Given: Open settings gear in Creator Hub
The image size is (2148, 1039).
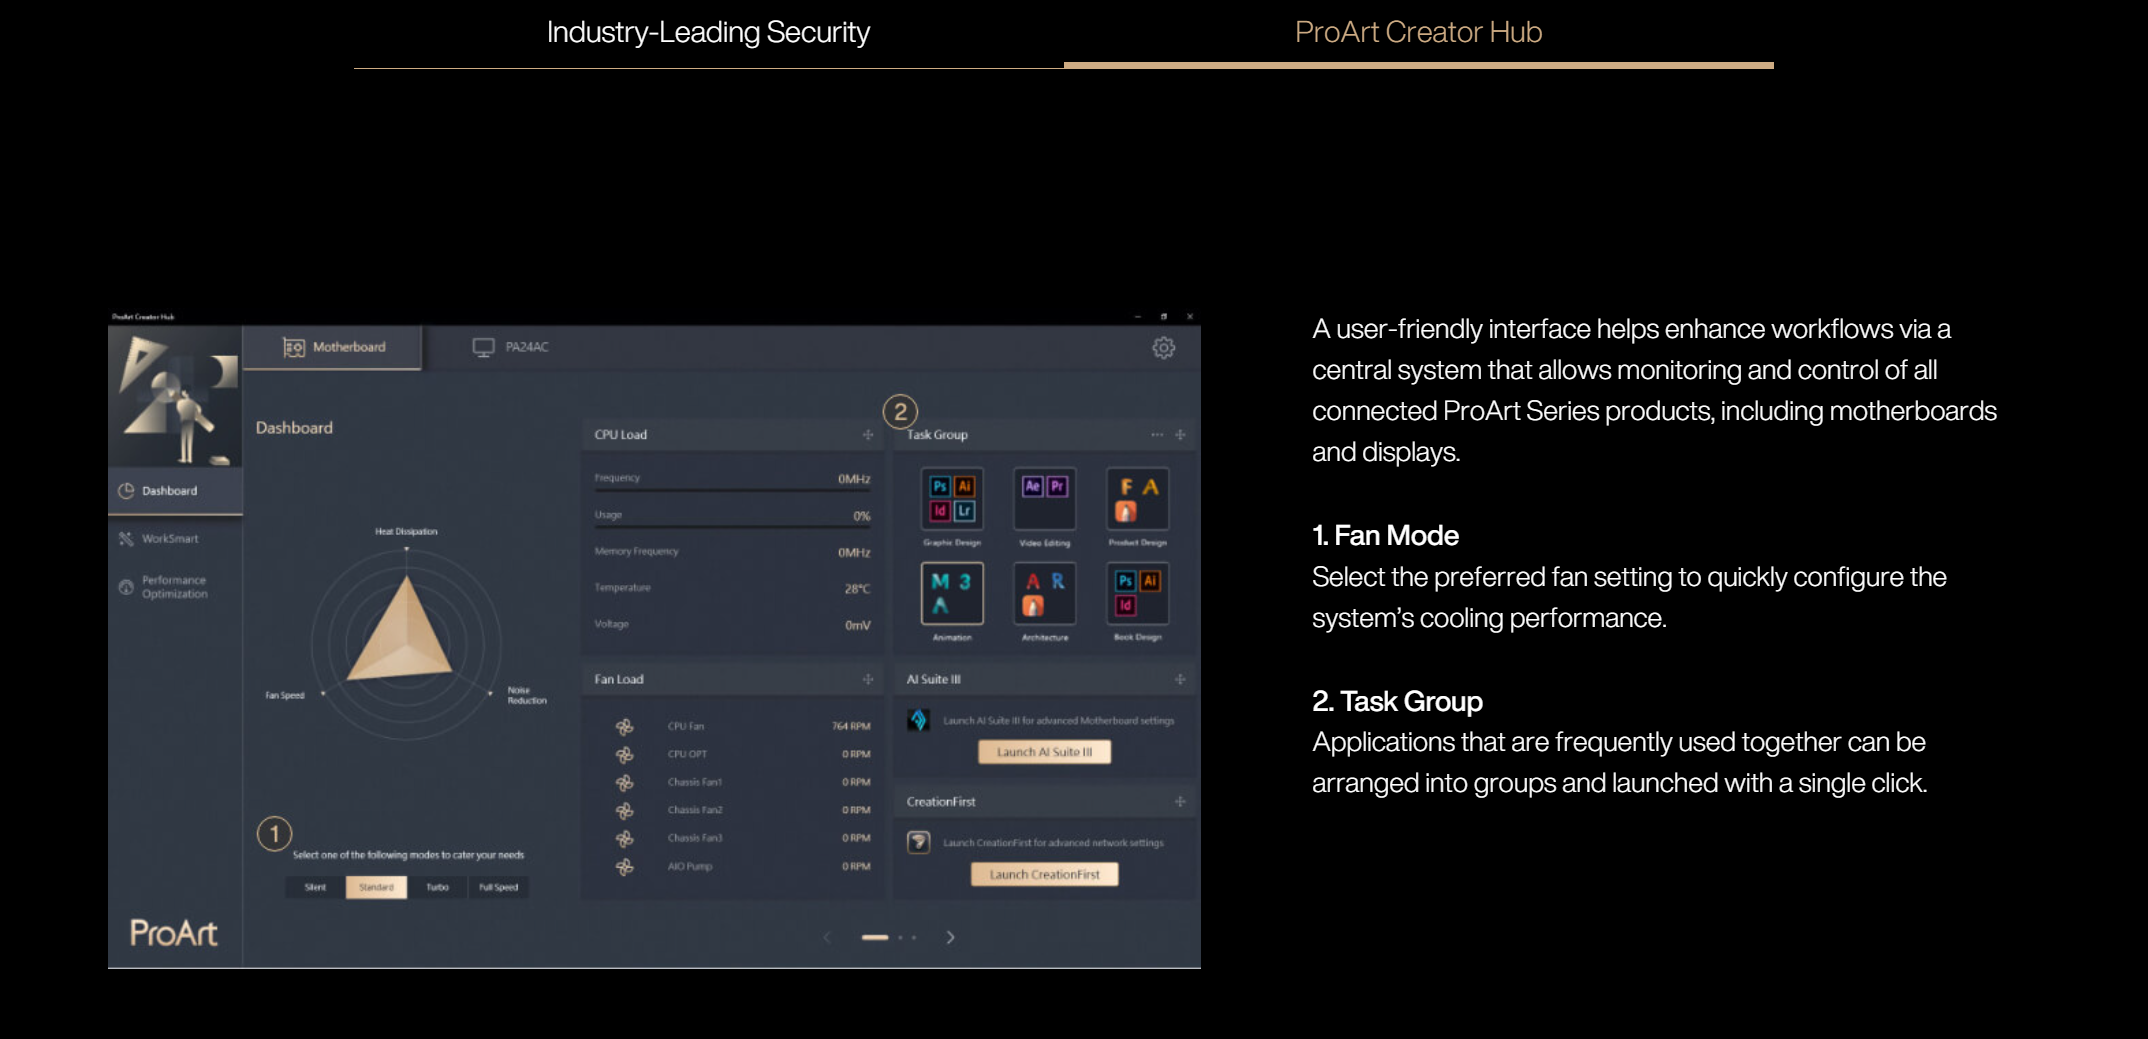Looking at the screenshot, I should (1163, 348).
